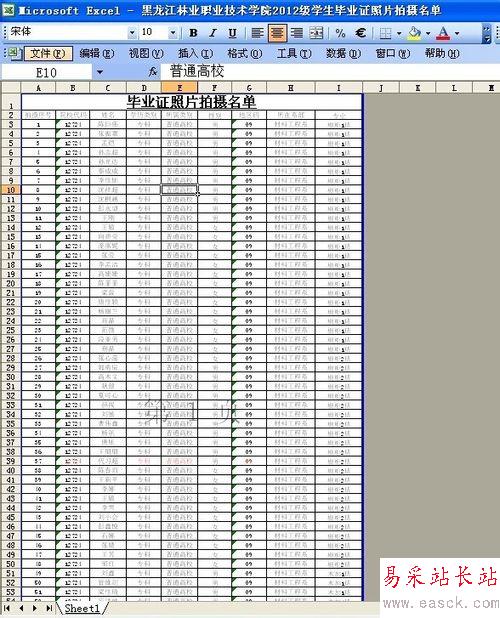The height and width of the screenshot is (618, 500).
Task: Switch to Sheet1 tab
Action: pos(82,608)
